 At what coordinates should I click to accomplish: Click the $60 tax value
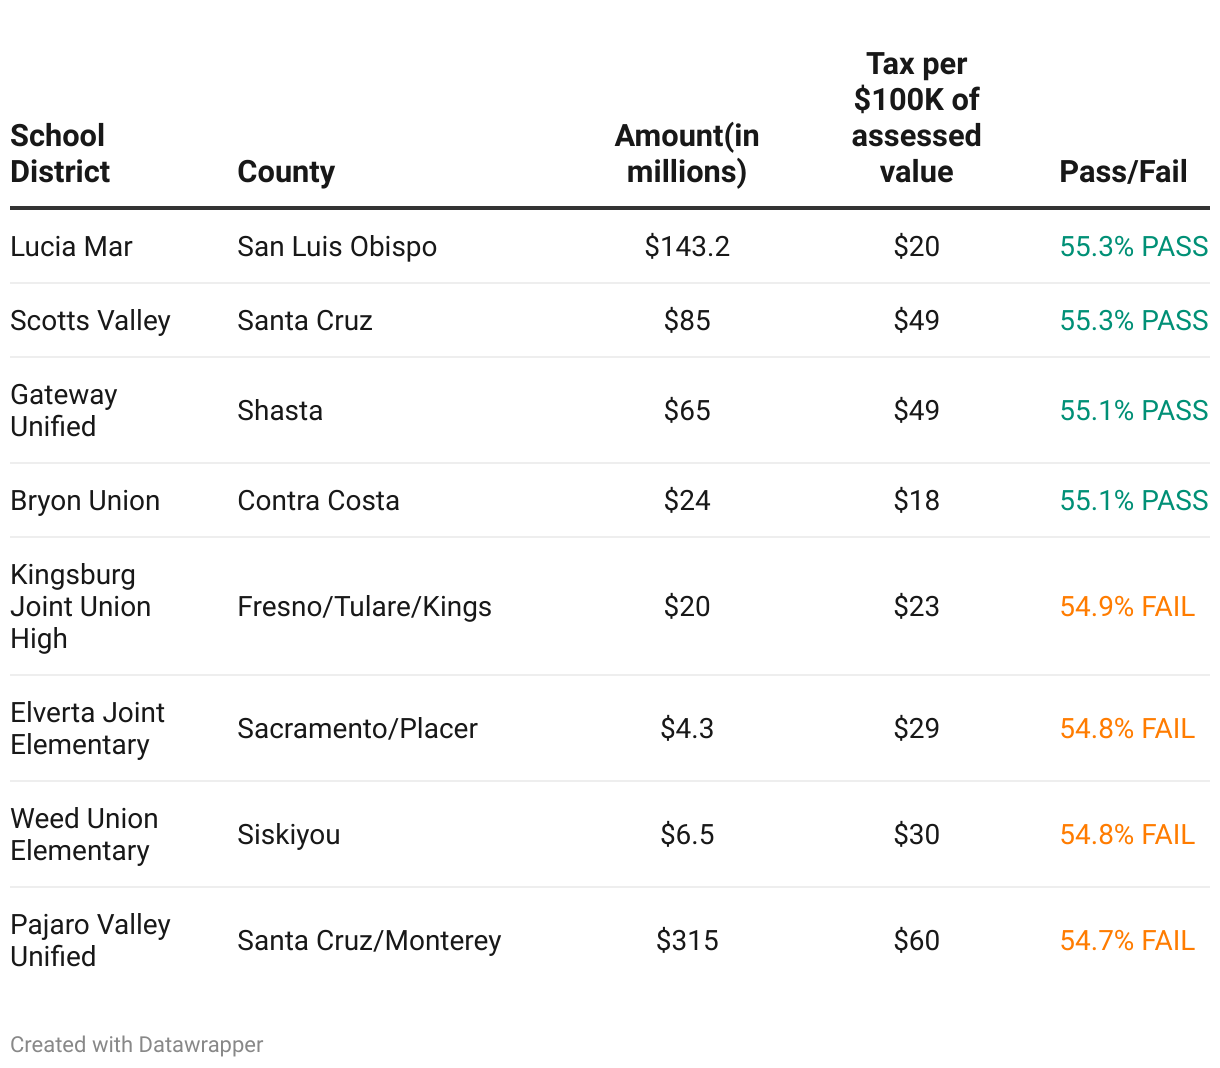point(916,941)
